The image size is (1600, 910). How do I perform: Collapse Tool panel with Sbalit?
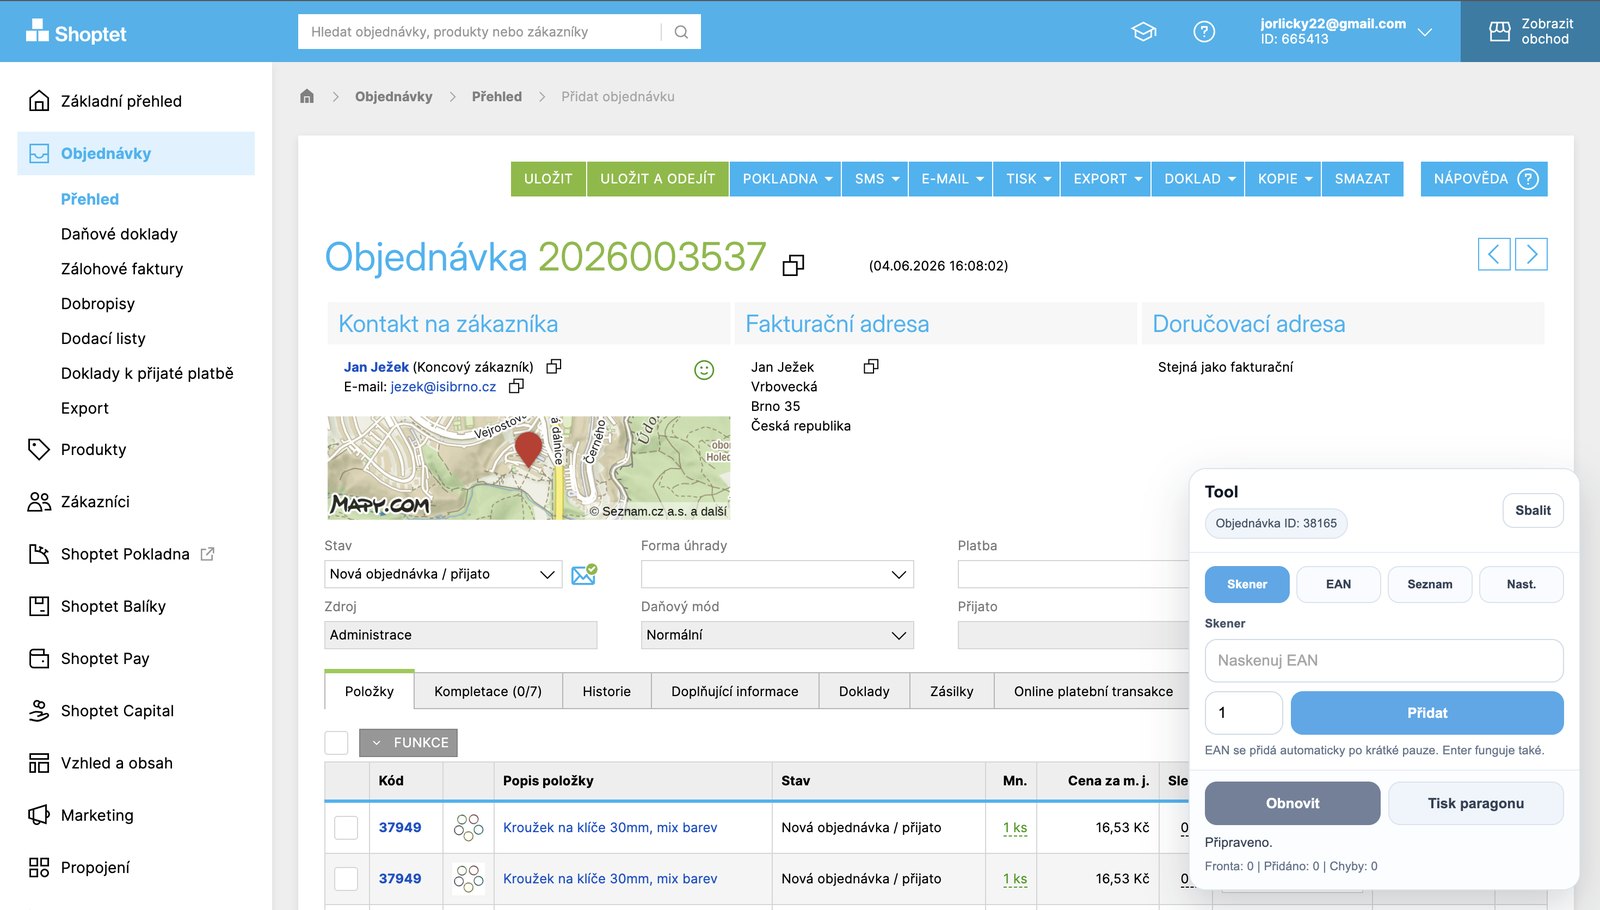[x=1533, y=510]
